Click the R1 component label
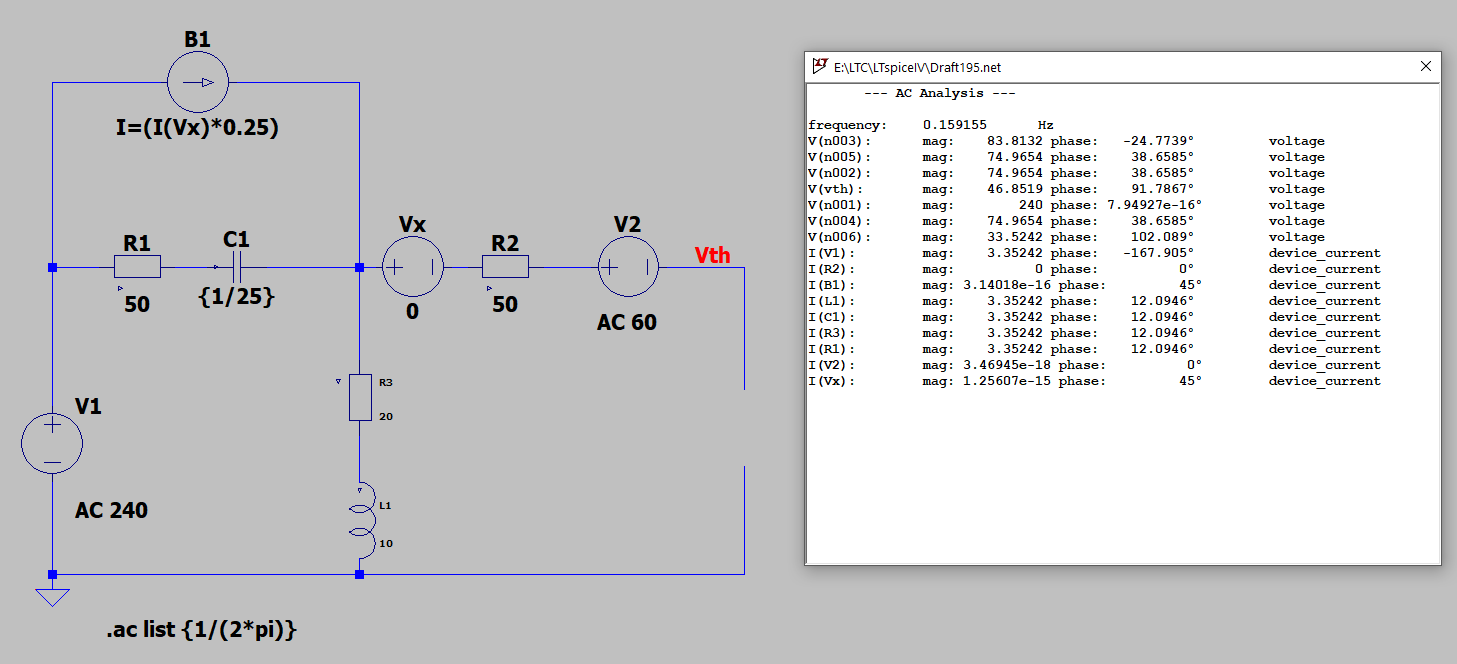 point(137,243)
